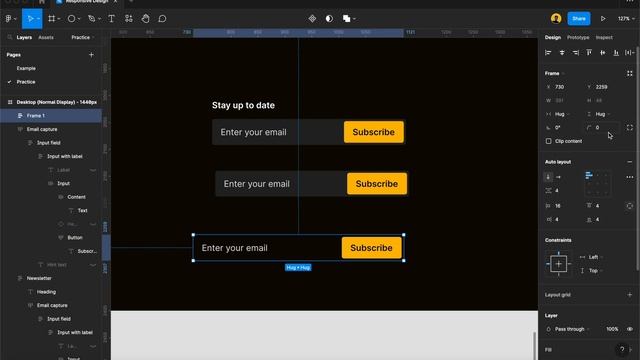Select the Comment tool
The image size is (640, 360).
tap(162, 19)
